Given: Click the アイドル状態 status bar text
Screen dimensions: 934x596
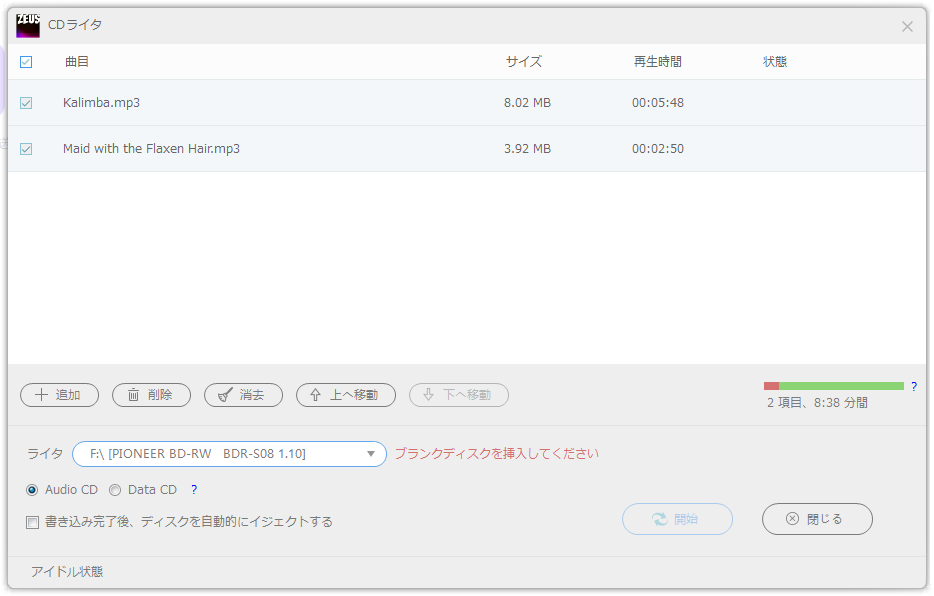Looking at the screenshot, I should tap(67, 572).
